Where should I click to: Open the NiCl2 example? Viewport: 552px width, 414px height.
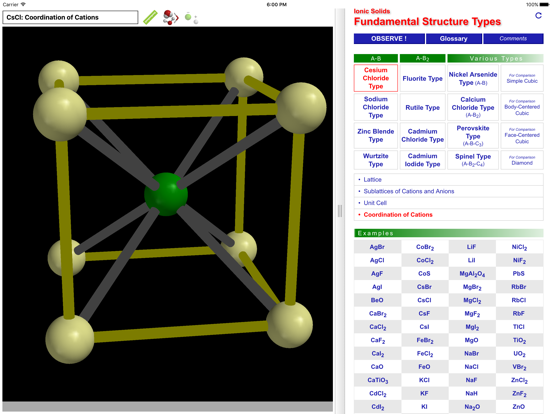[519, 247]
